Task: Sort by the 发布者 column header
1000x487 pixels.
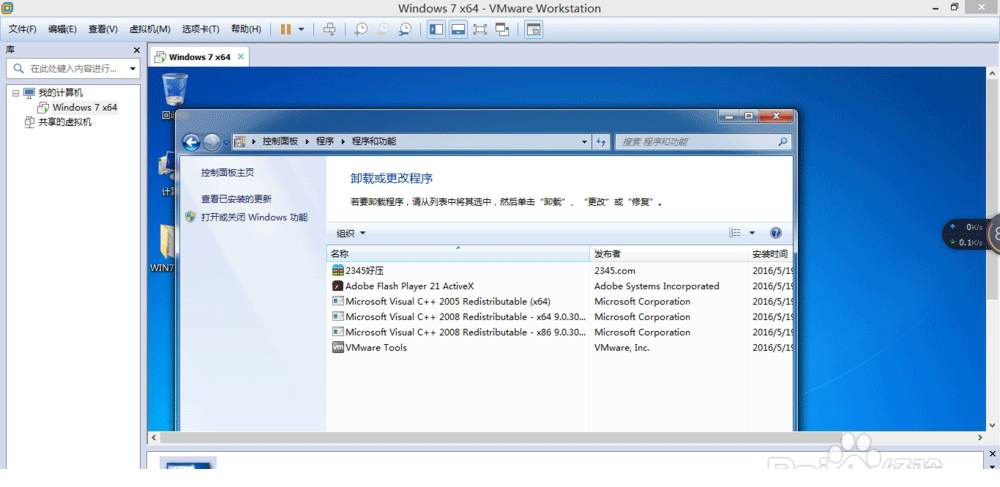Action: (x=668, y=254)
